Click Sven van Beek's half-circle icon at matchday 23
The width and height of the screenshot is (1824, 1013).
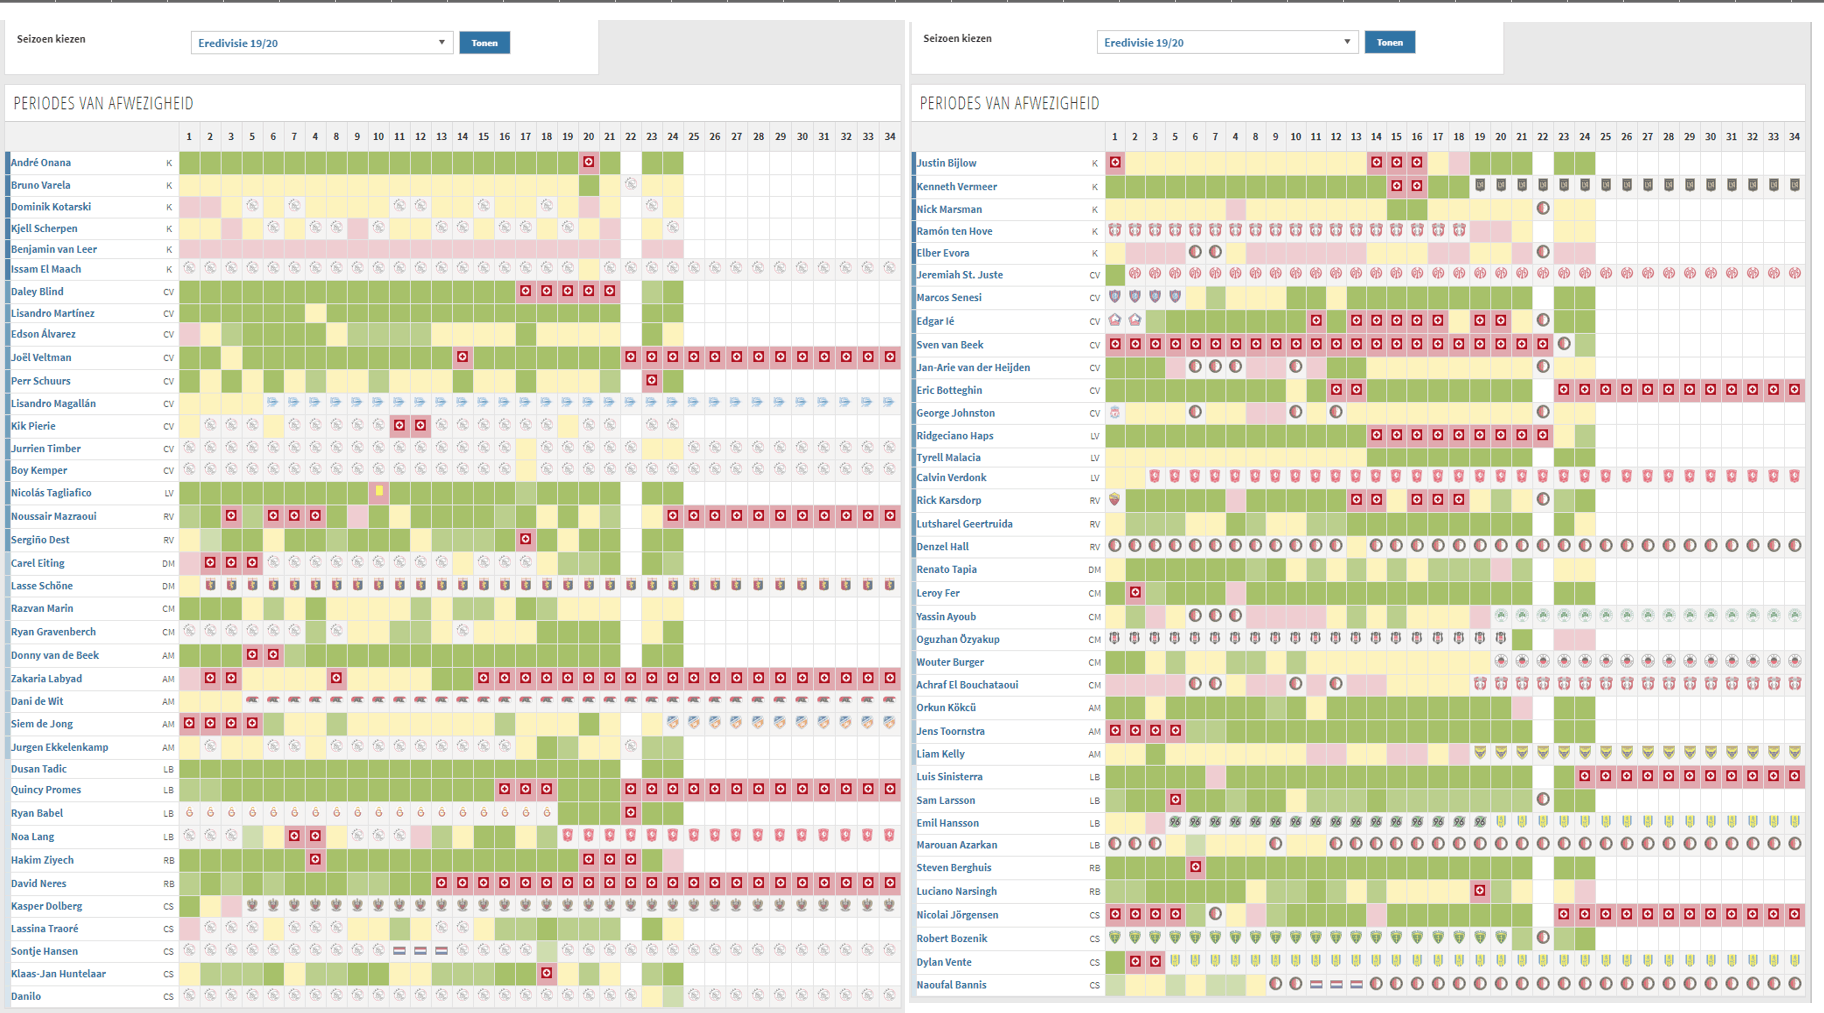1564,344
